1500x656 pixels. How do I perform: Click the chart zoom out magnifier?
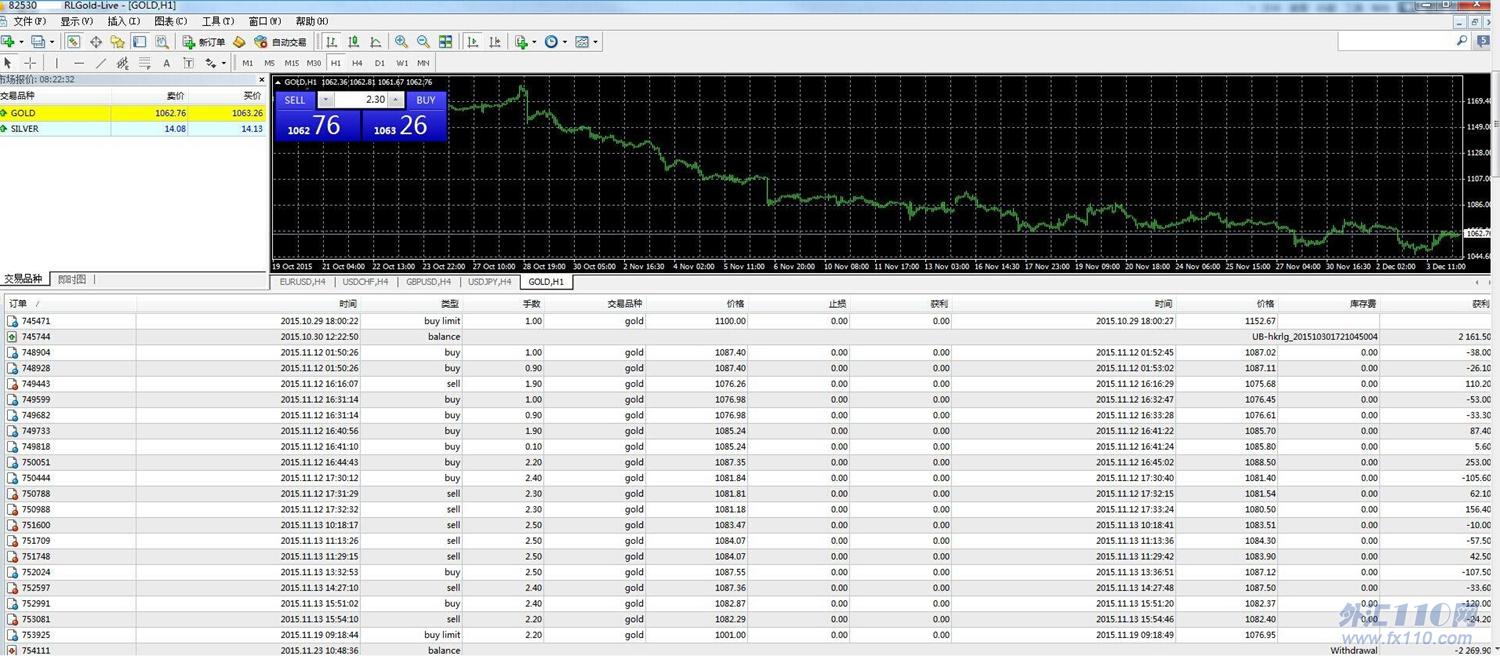tap(423, 42)
